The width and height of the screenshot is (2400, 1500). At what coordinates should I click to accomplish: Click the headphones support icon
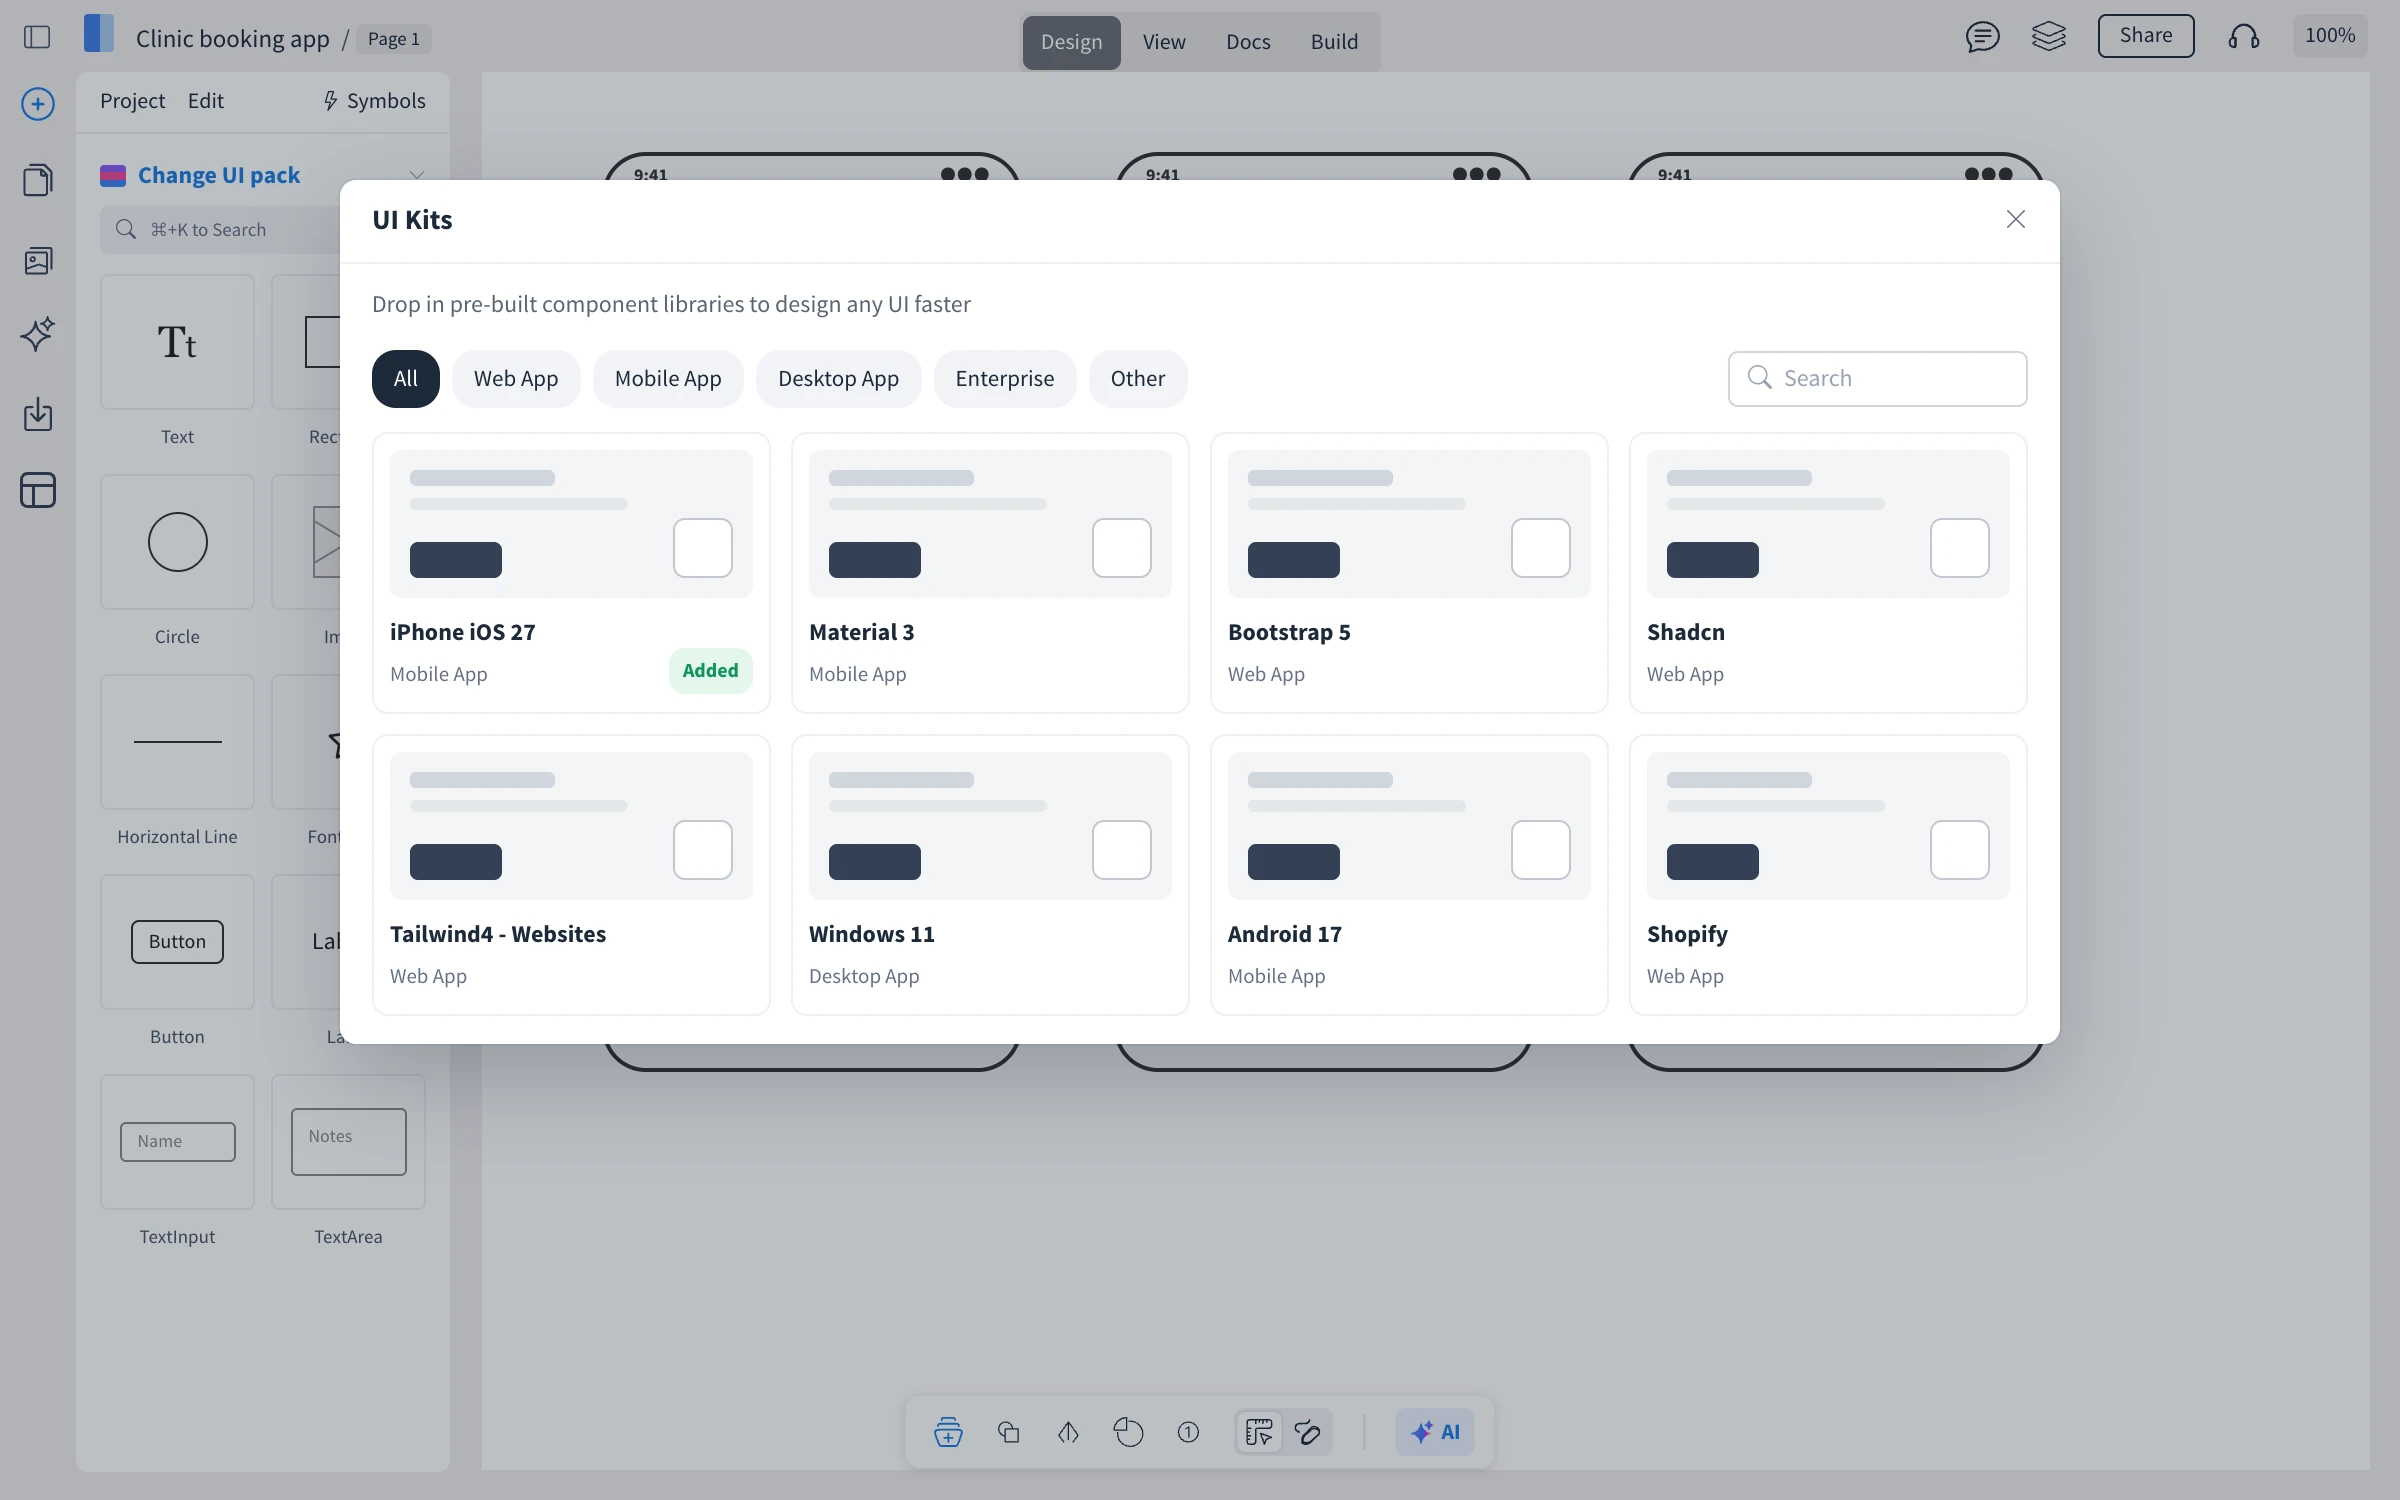pyautogui.click(x=2243, y=37)
